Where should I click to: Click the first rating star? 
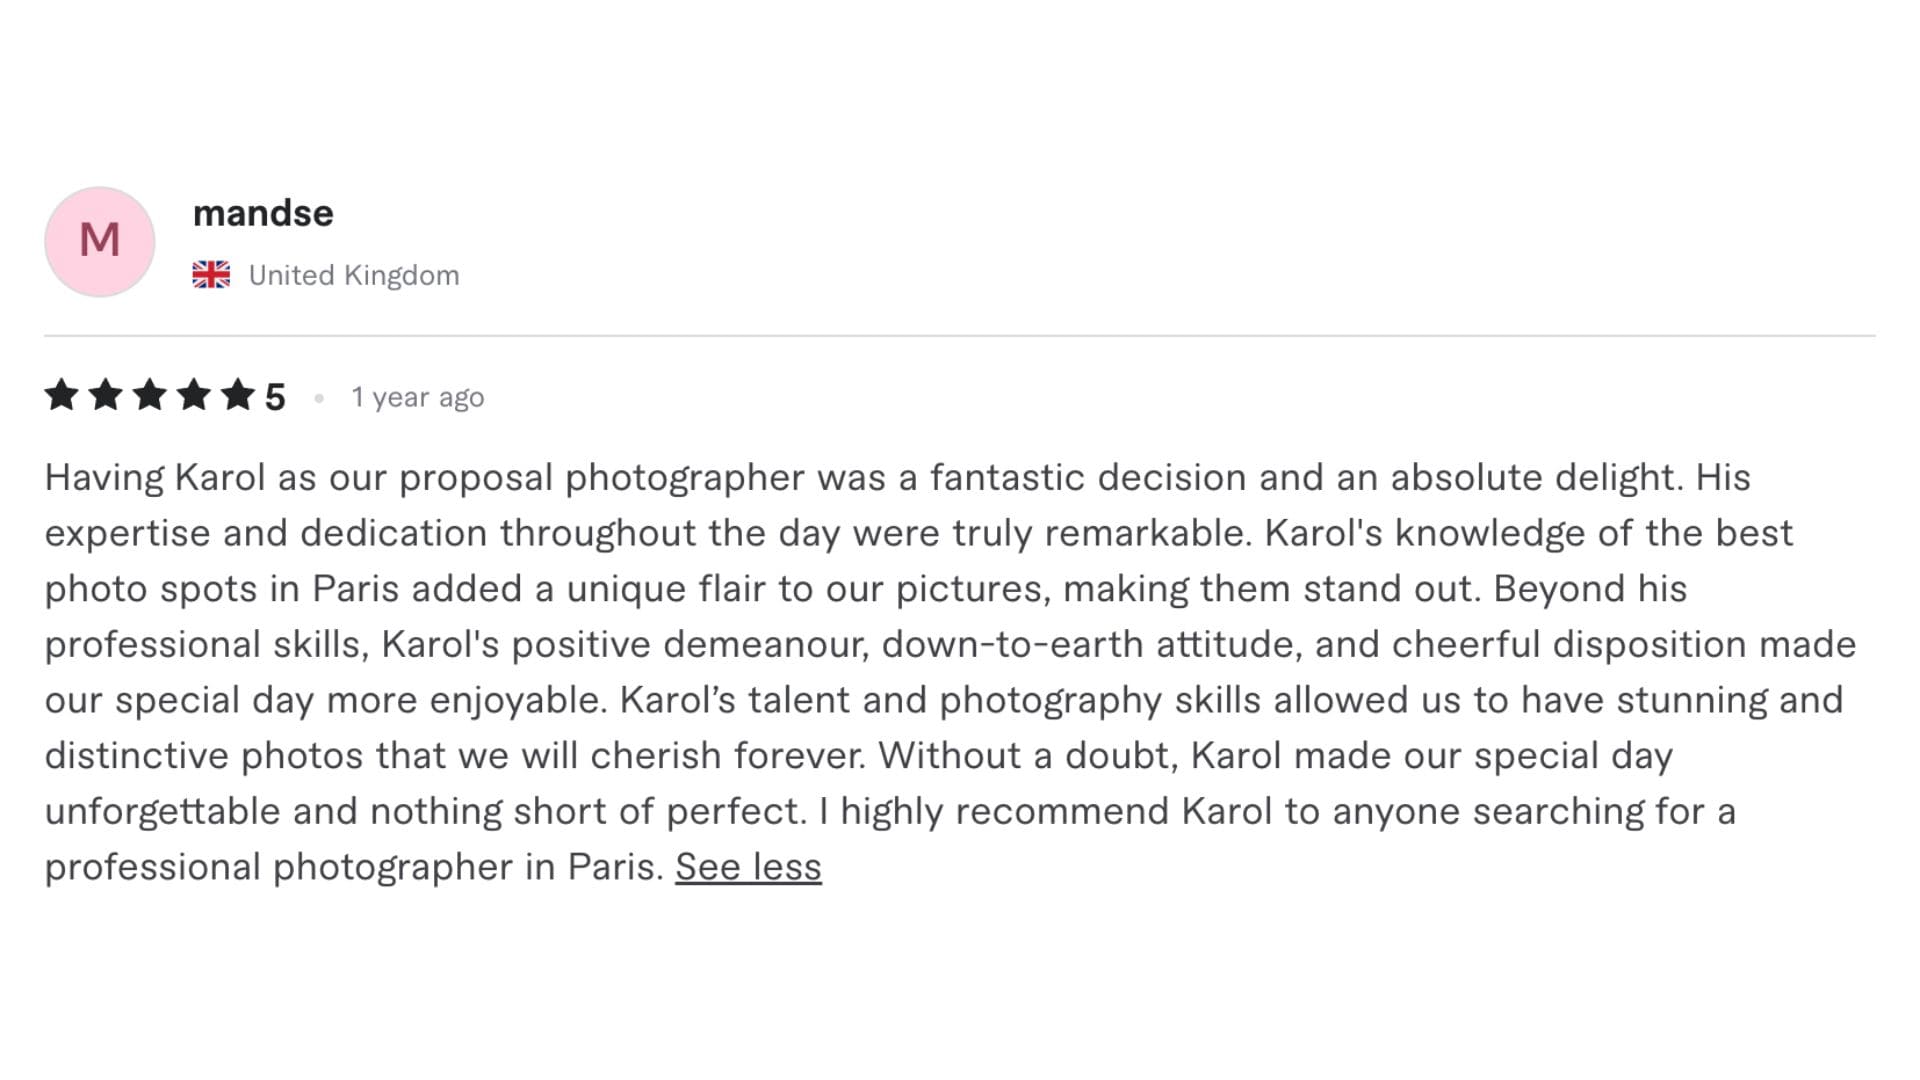point(62,395)
